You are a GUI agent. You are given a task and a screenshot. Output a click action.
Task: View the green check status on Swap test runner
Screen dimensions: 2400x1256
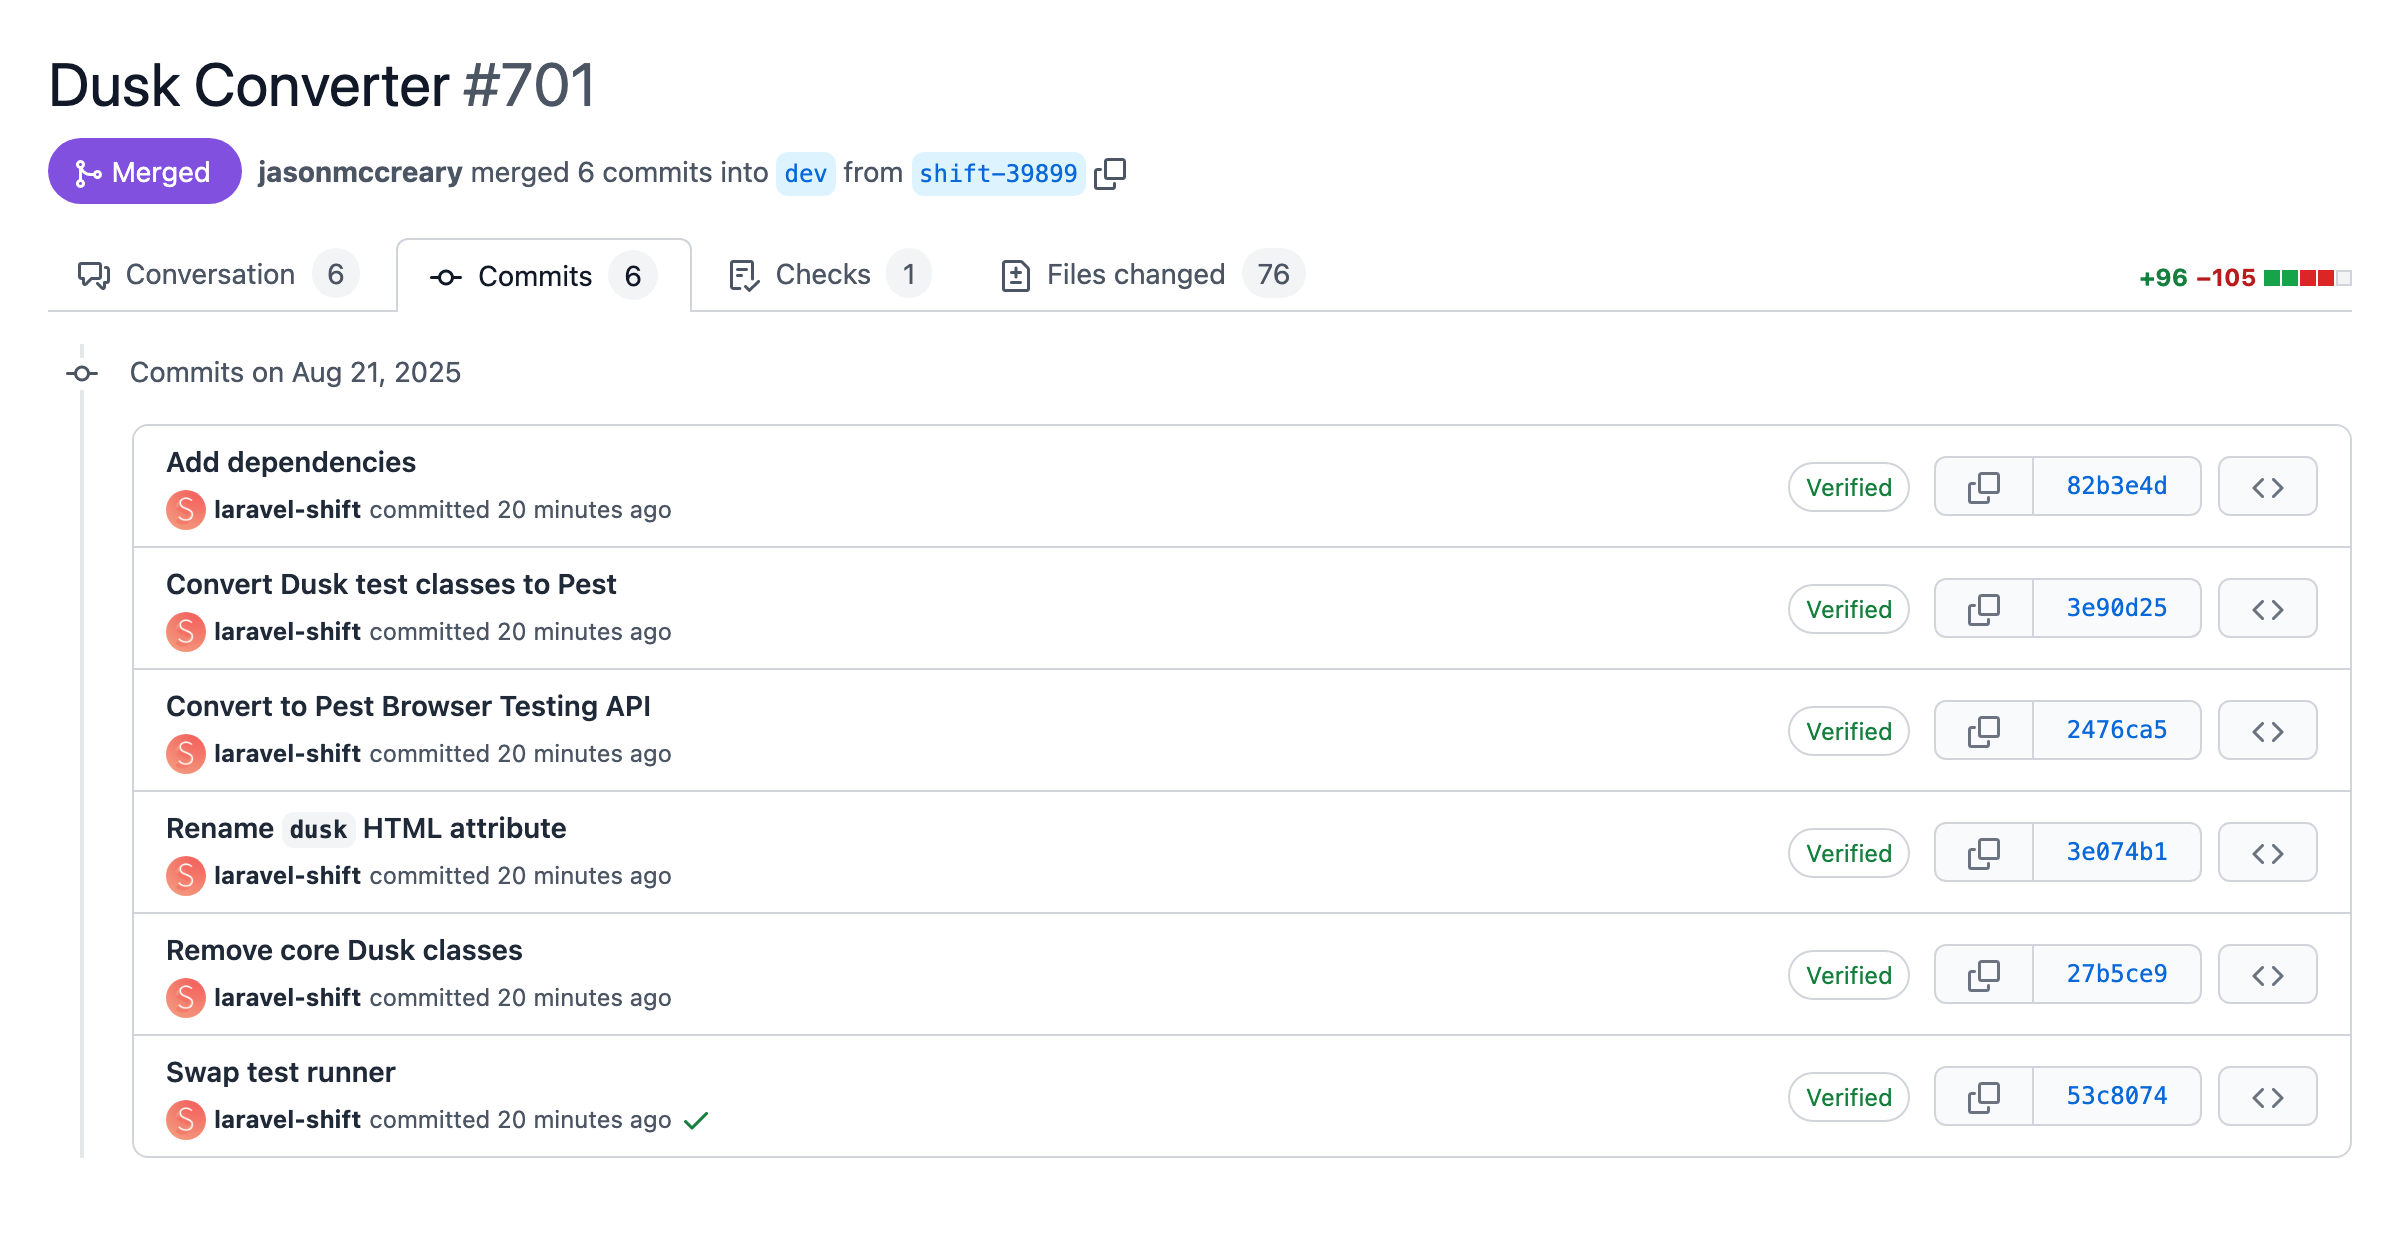(696, 1120)
